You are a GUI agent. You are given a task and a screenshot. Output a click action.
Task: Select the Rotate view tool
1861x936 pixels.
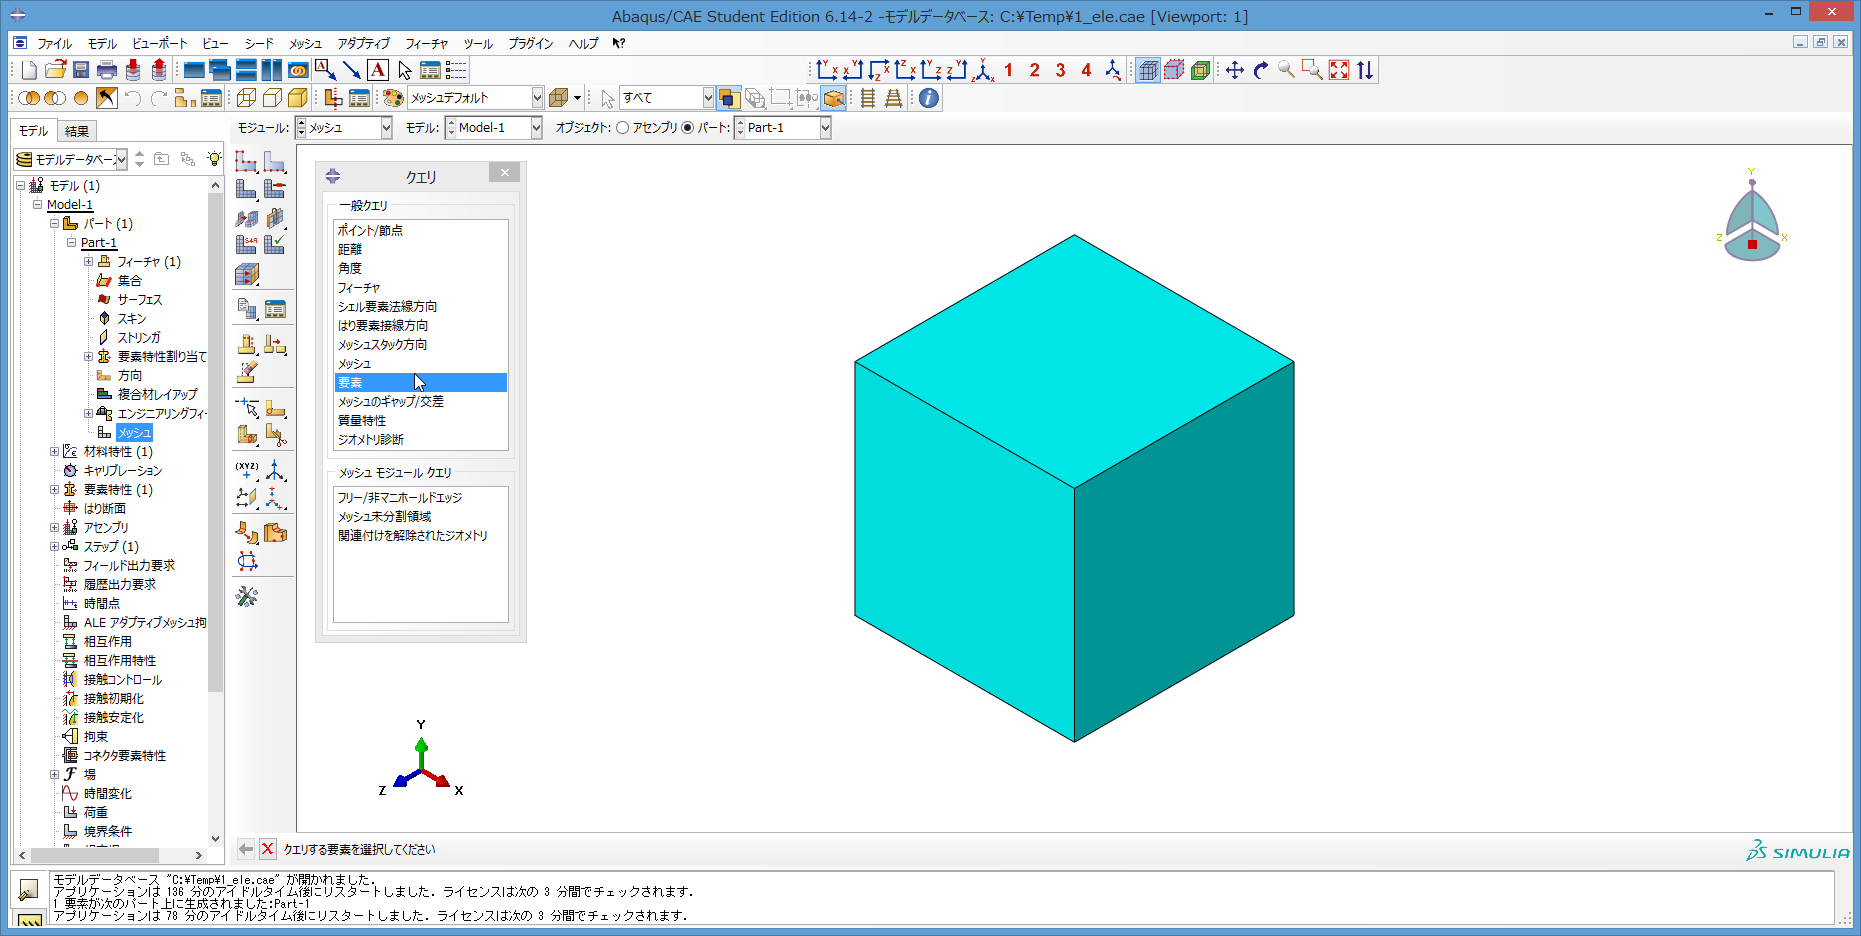[1261, 70]
